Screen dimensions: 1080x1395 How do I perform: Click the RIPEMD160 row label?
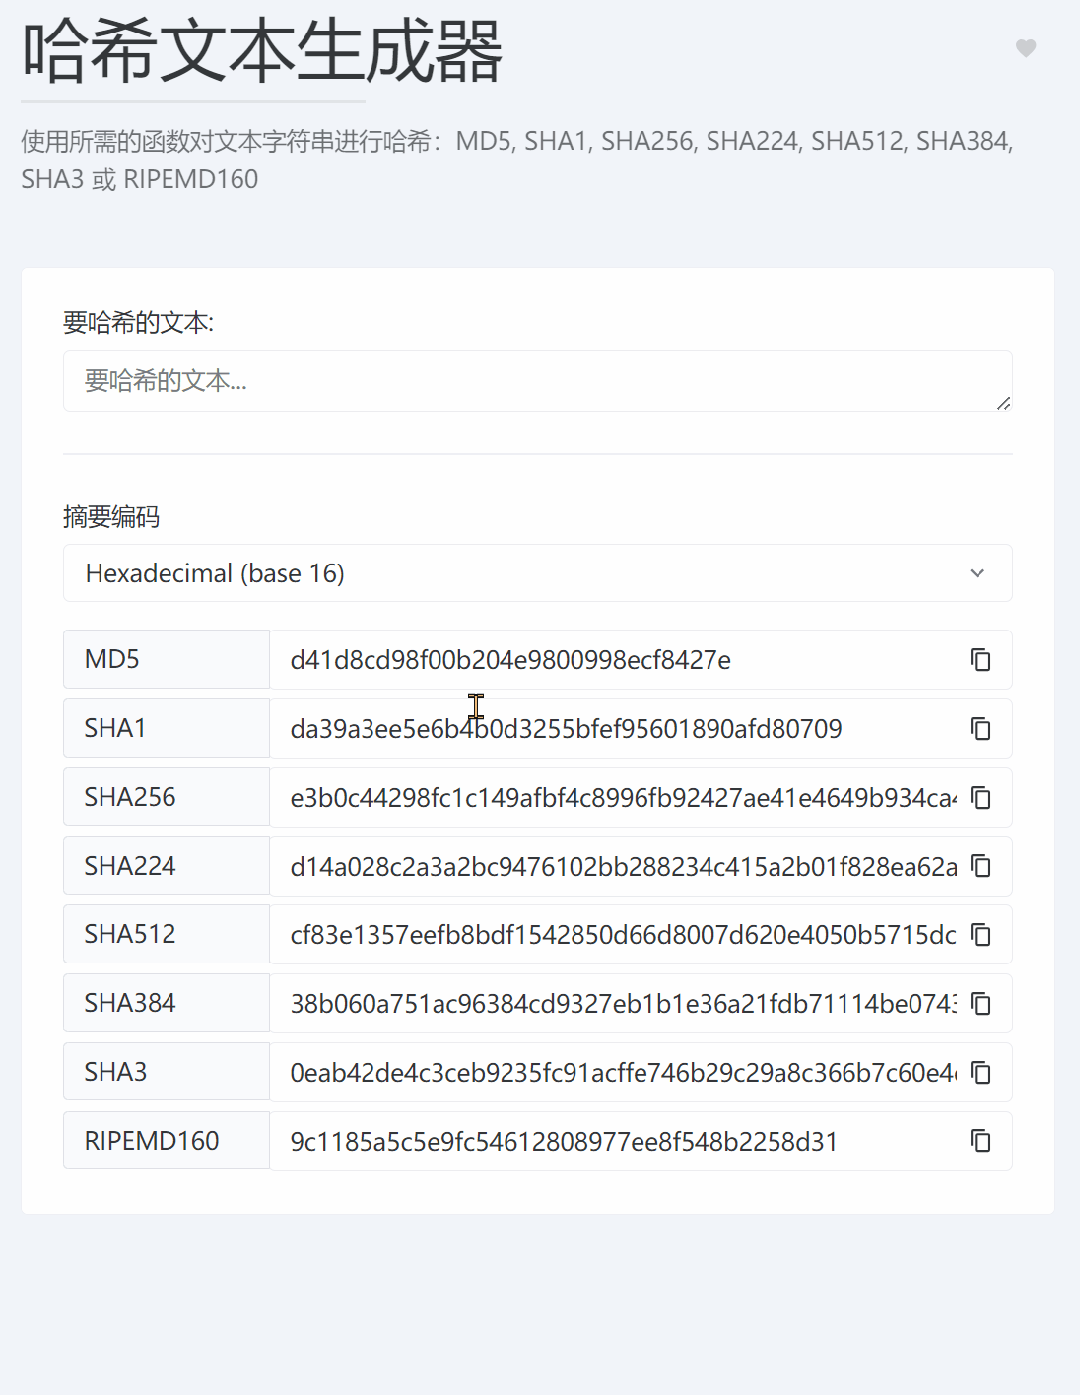166,1141
